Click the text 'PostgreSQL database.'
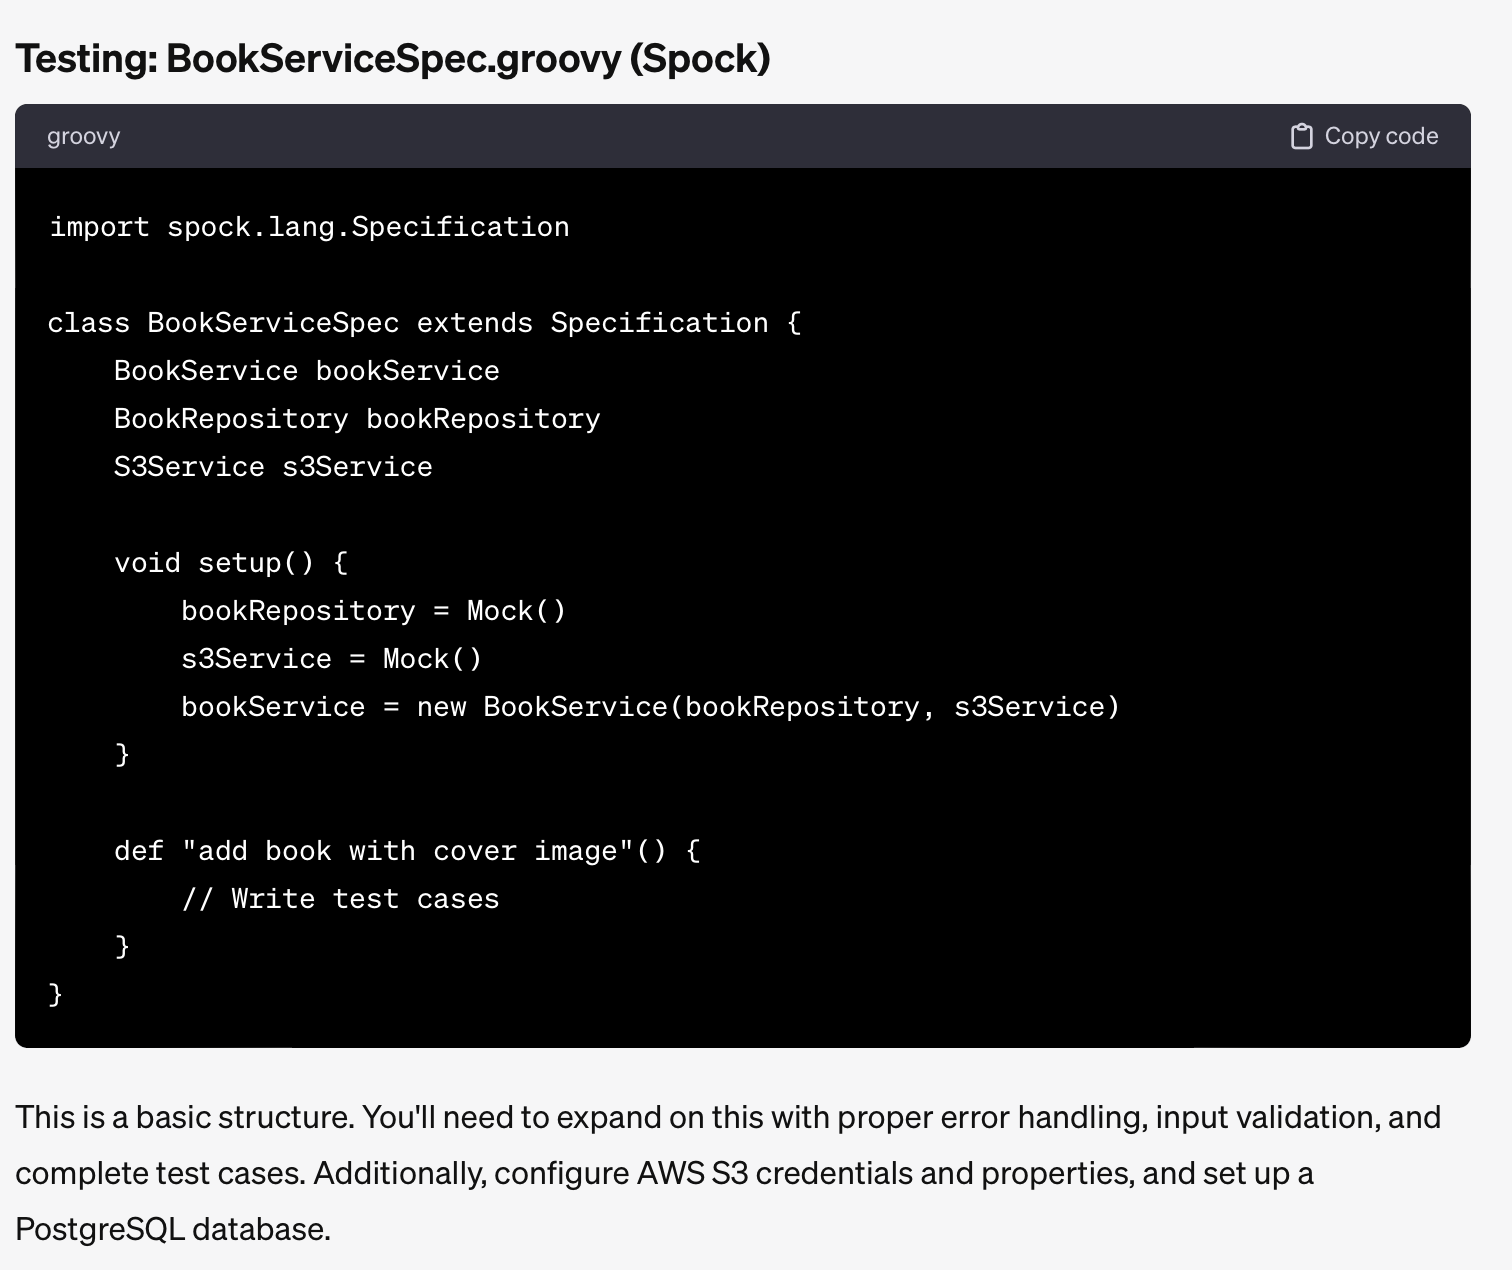 (173, 1229)
